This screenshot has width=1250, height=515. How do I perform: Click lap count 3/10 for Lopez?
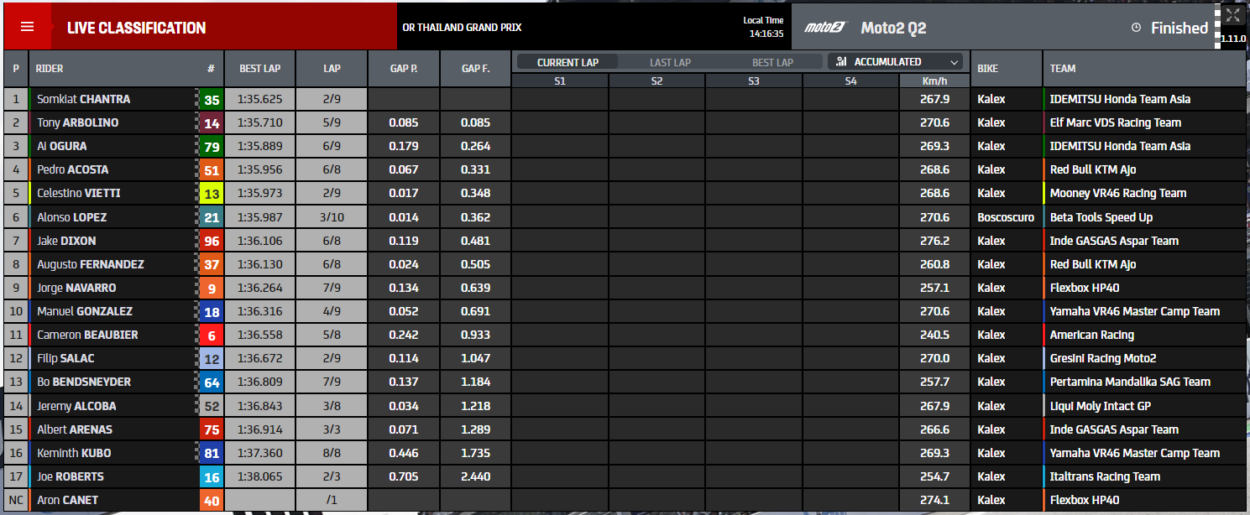coord(332,217)
